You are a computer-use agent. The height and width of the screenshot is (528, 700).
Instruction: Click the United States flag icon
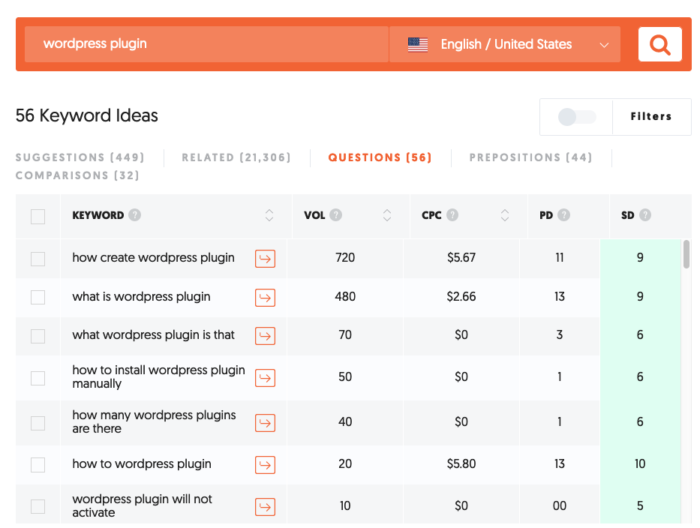tap(417, 45)
